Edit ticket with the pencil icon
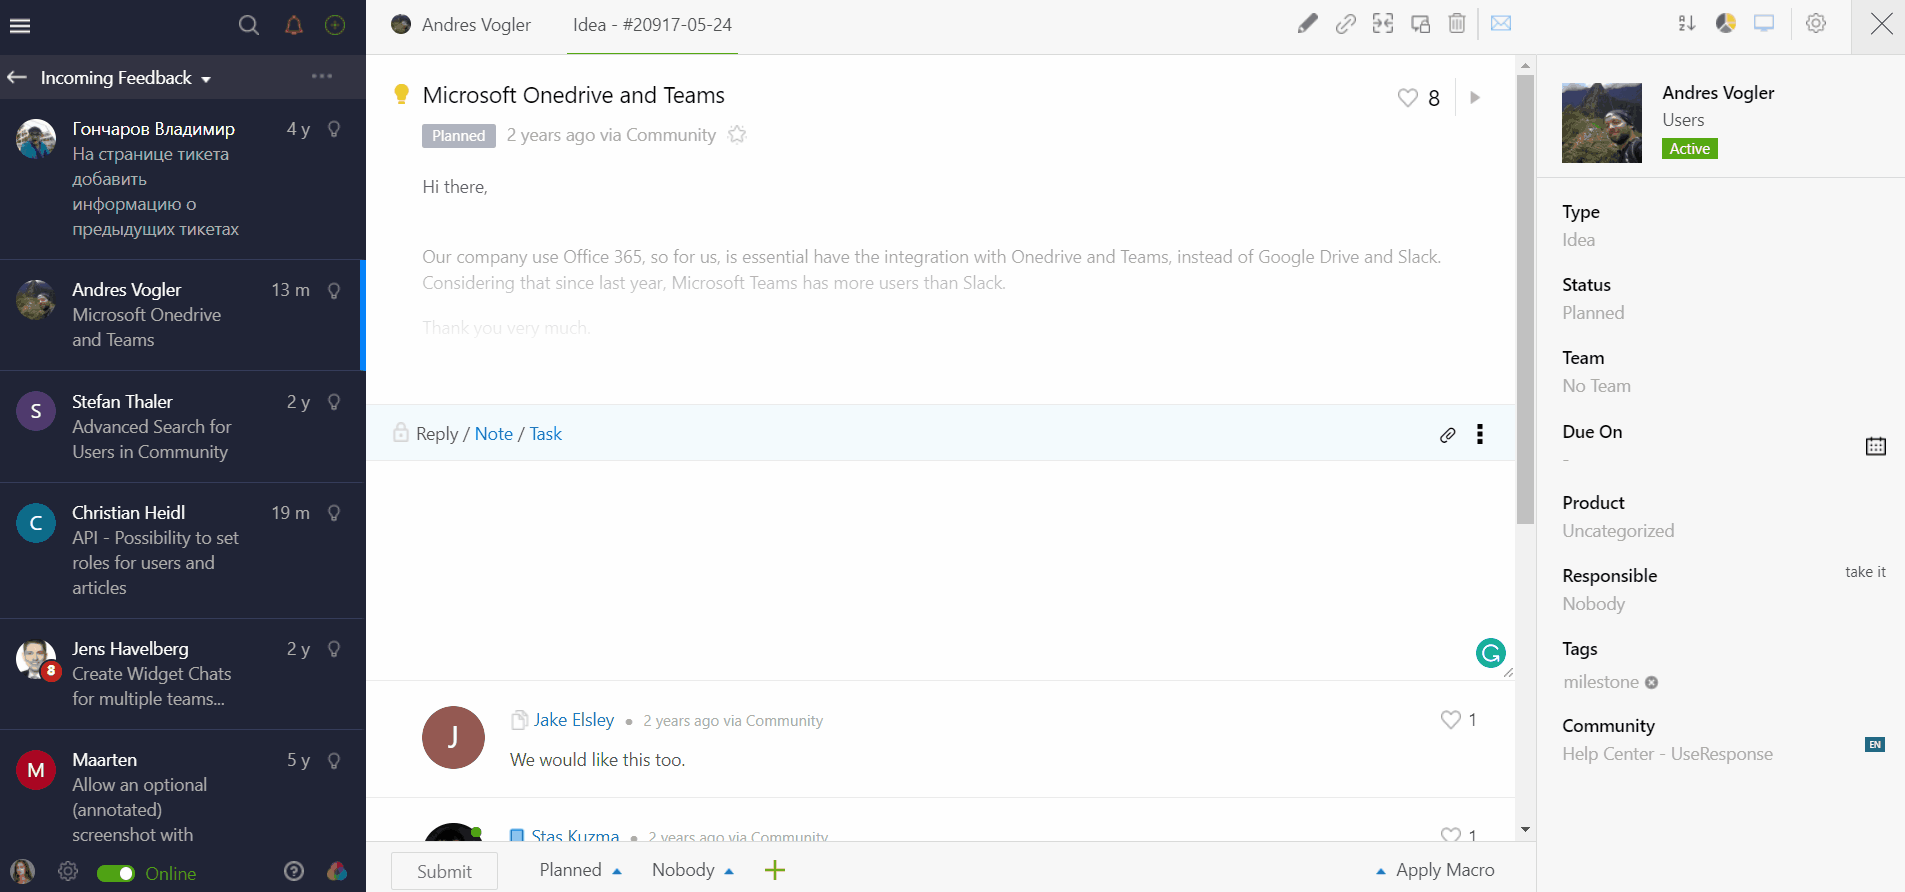1905x892 pixels. pyautogui.click(x=1307, y=24)
